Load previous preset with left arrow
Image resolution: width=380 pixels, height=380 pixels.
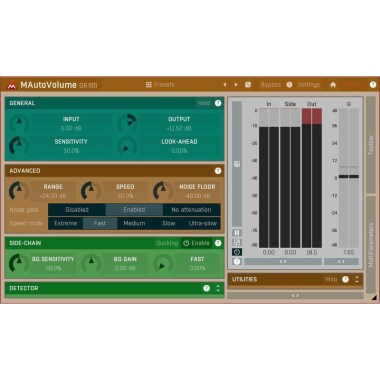pos(224,85)
